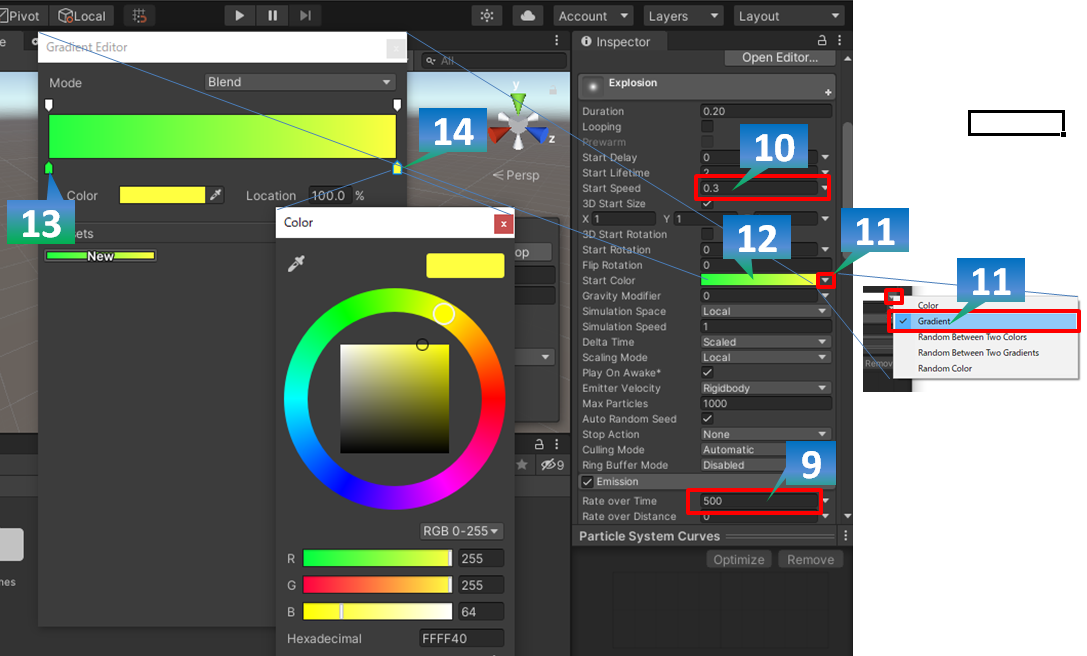Edit the Rate over Time field 500

tap(760, 501)
